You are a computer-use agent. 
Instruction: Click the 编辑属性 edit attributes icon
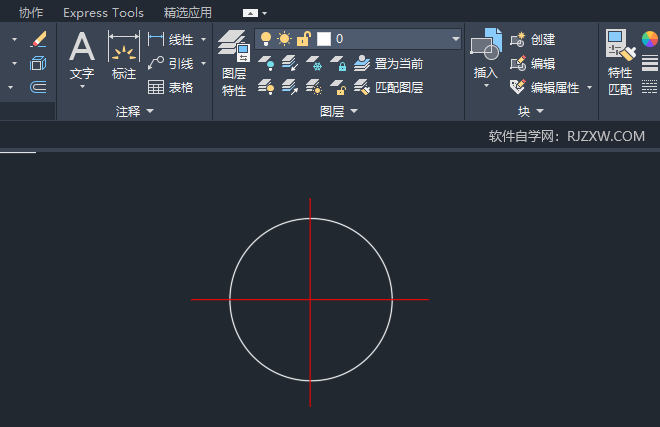[518, 87]
